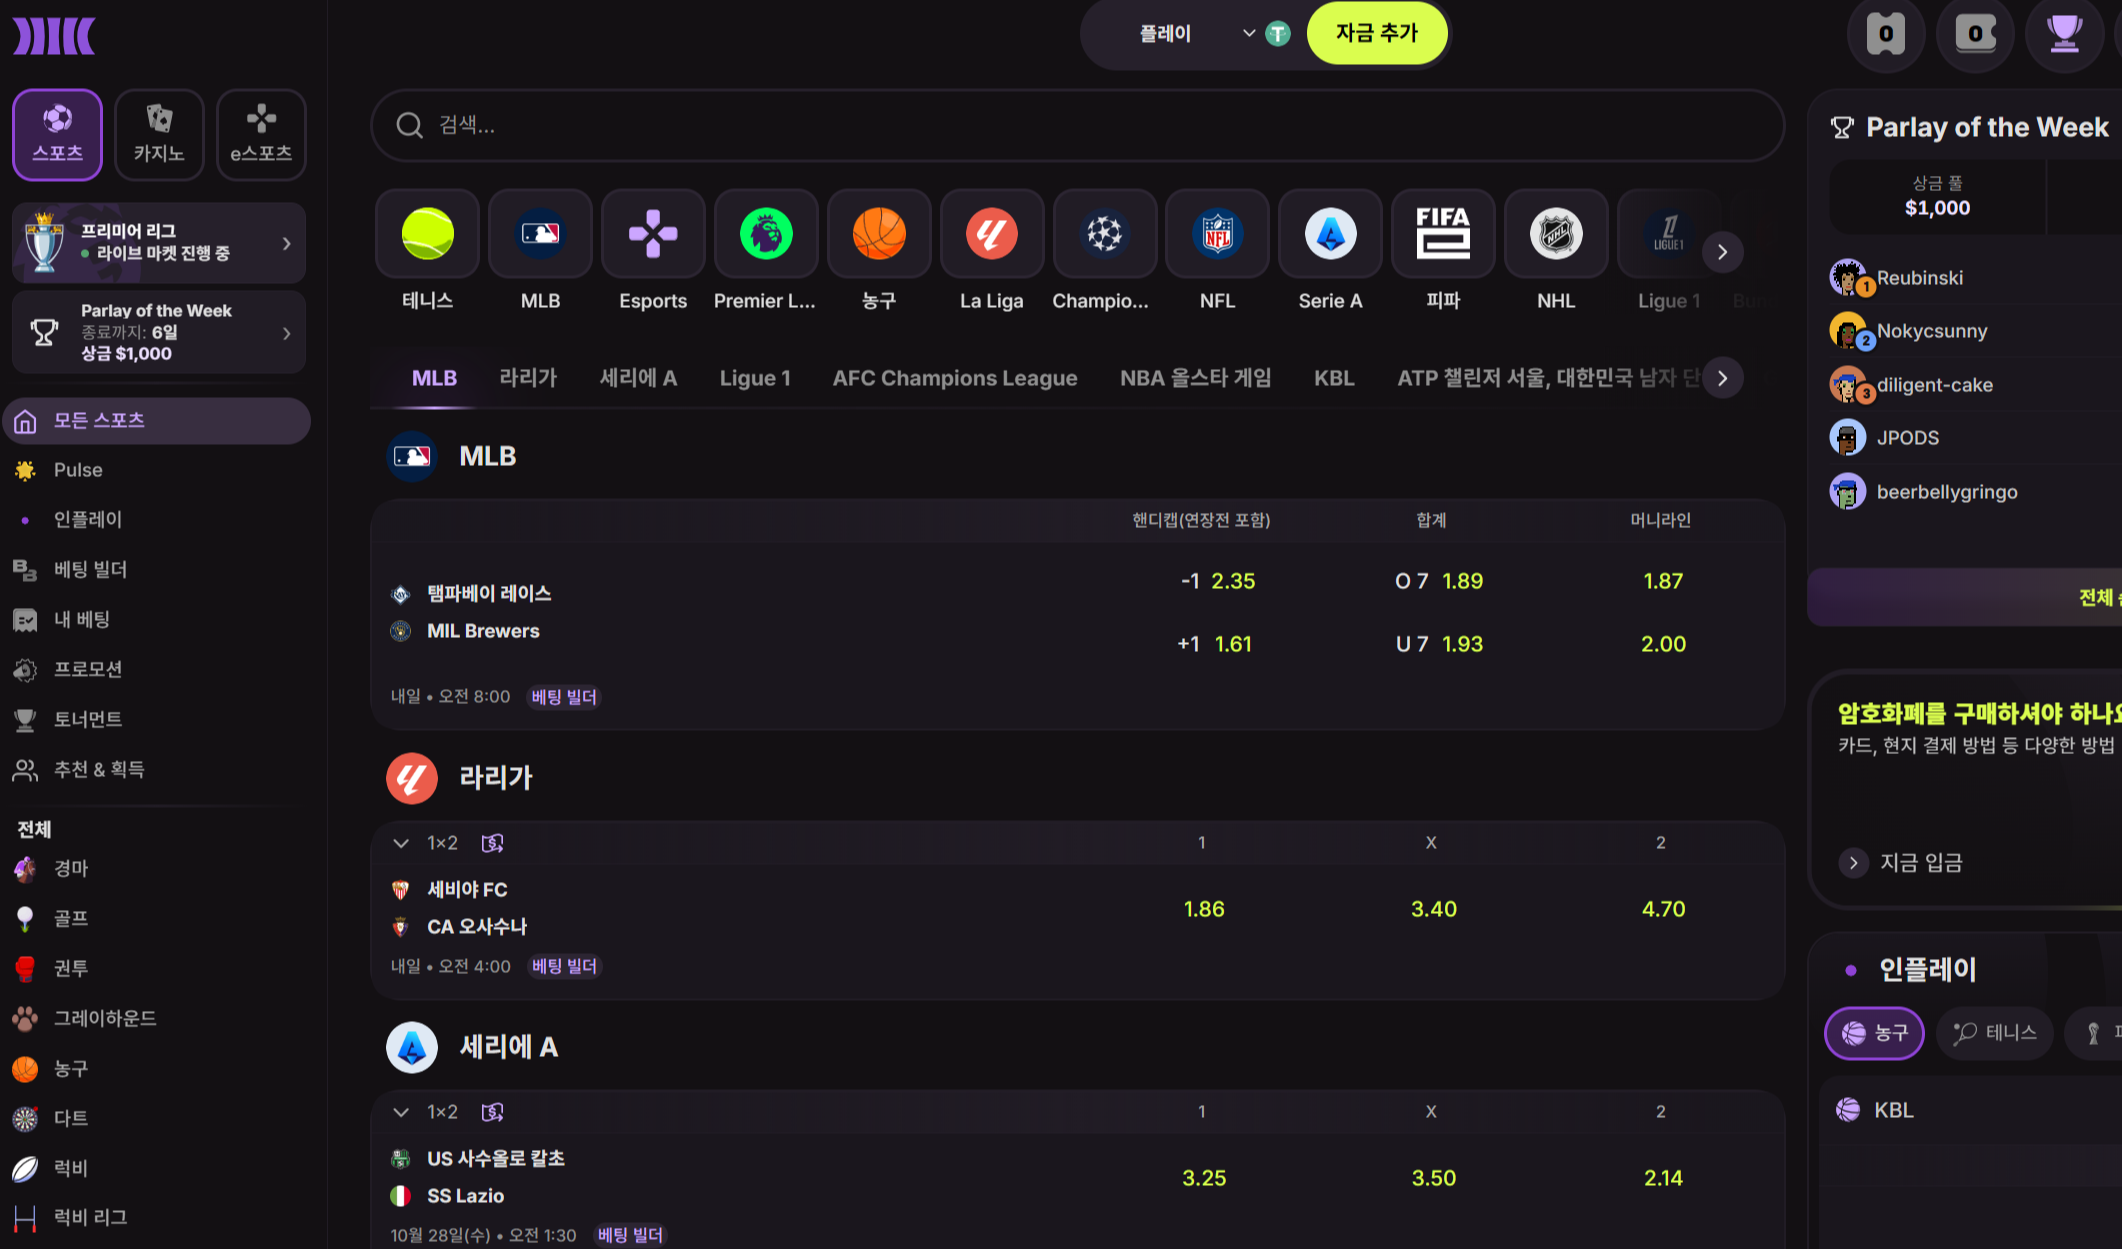Switch to the 라리가 tab
The width and height of the screenshot is (2122, 1249).
(x=528, y=378)
